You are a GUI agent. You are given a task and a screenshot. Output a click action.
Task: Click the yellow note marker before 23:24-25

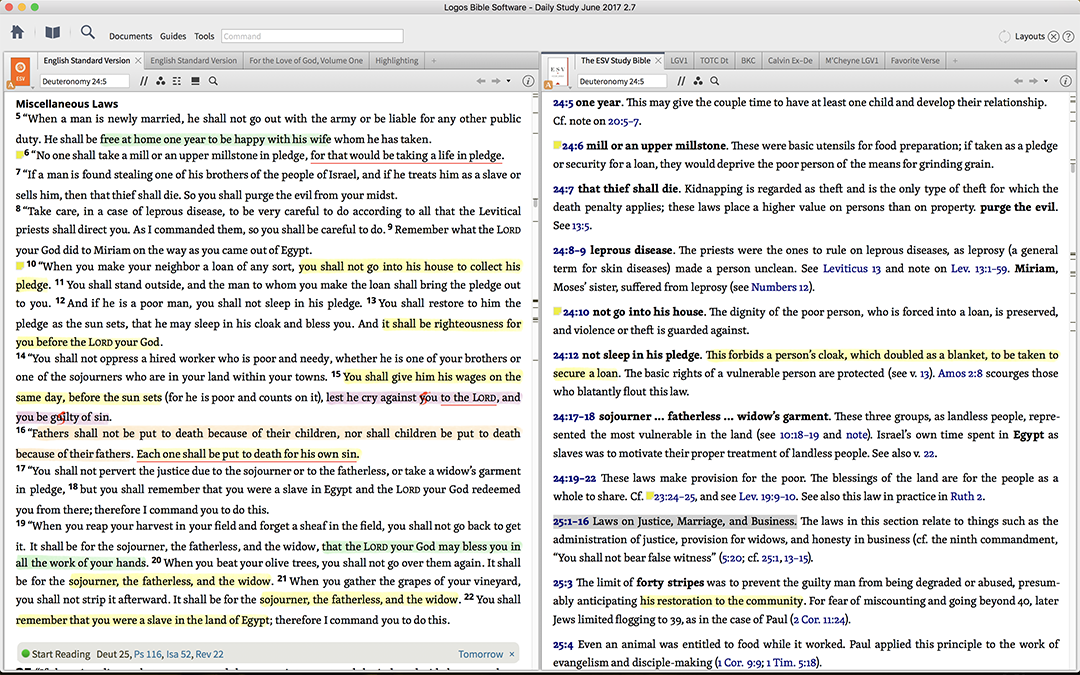(650, 496)
